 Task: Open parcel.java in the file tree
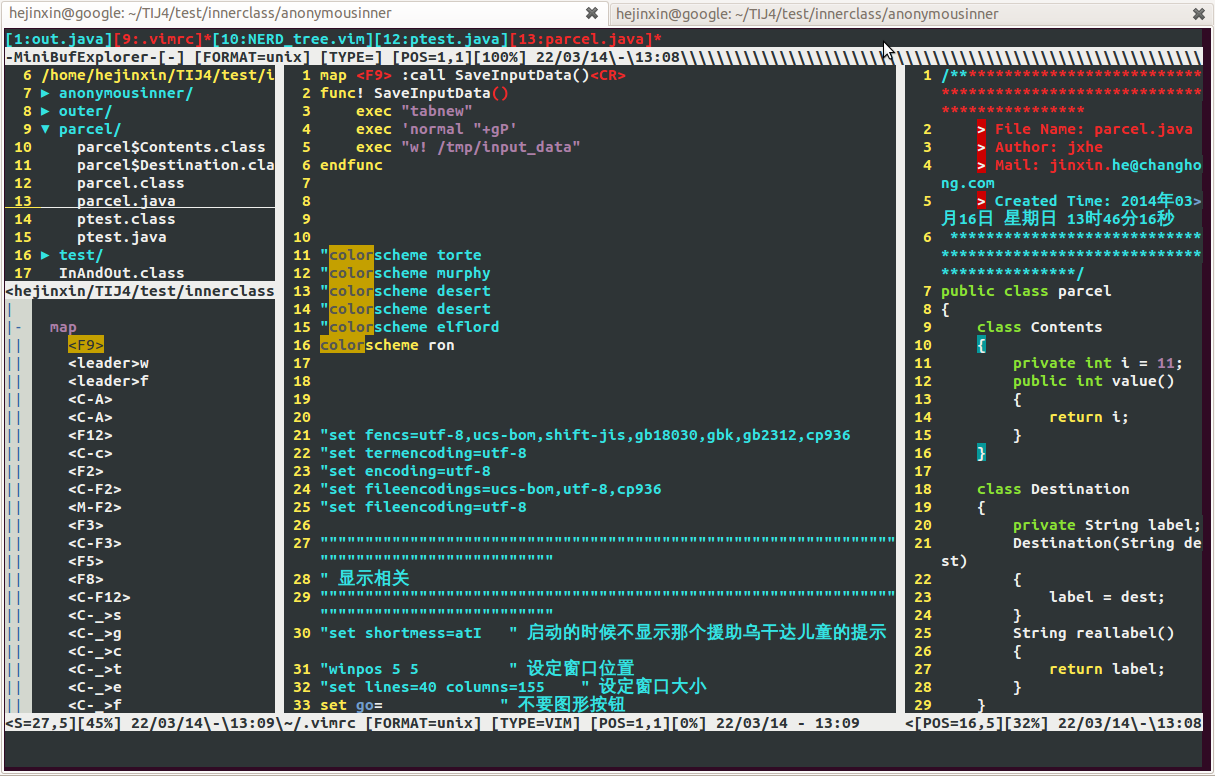point(126,201)
